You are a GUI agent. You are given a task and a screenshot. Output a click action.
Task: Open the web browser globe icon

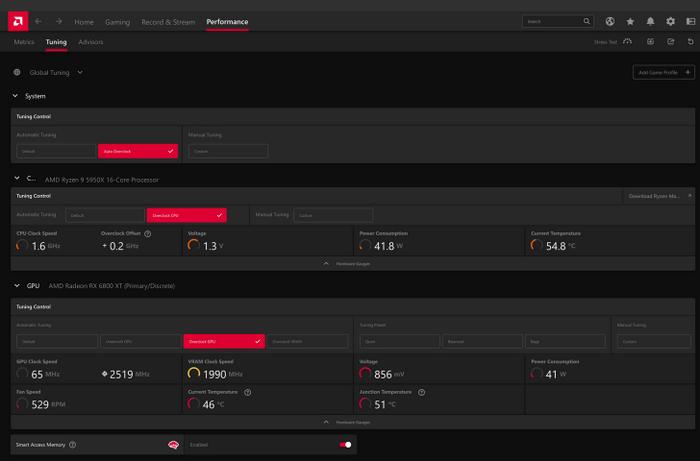click(610, 21)
